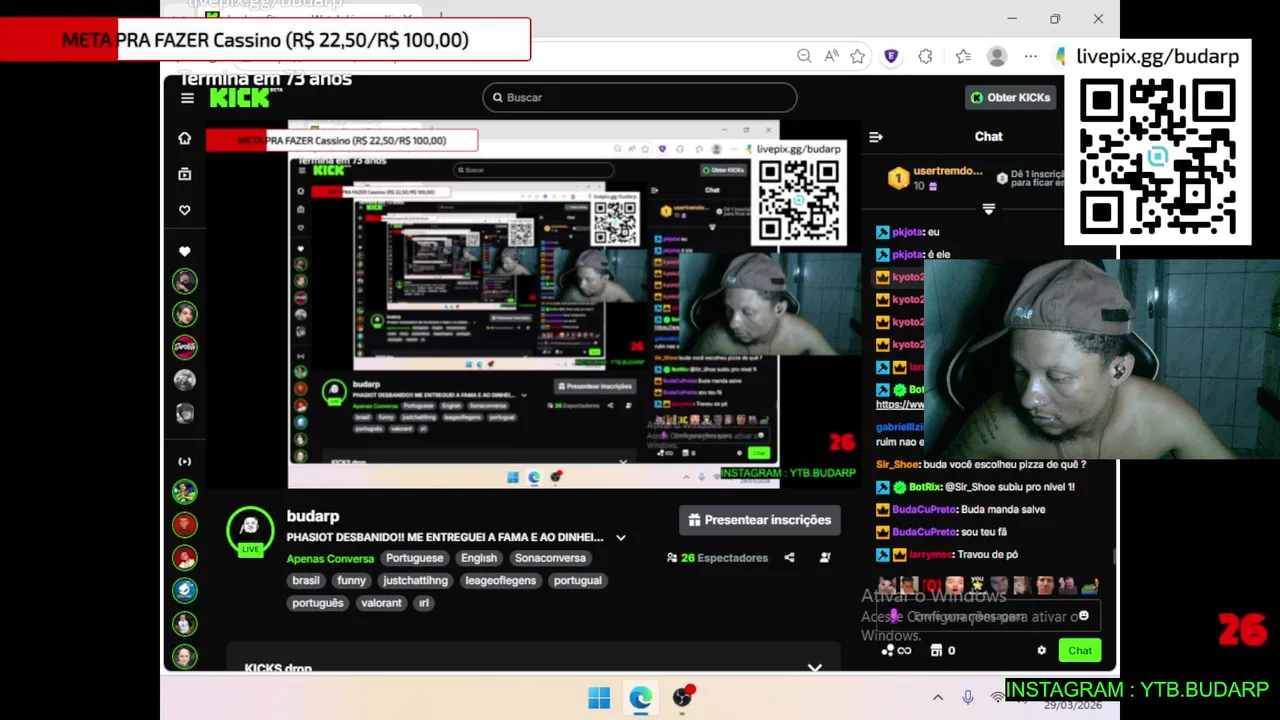The width and height of the screenshot is (1280, 720).
Task: Go to Kick home via the house icon
Action: pyautogui.click(x=184, y=138)
